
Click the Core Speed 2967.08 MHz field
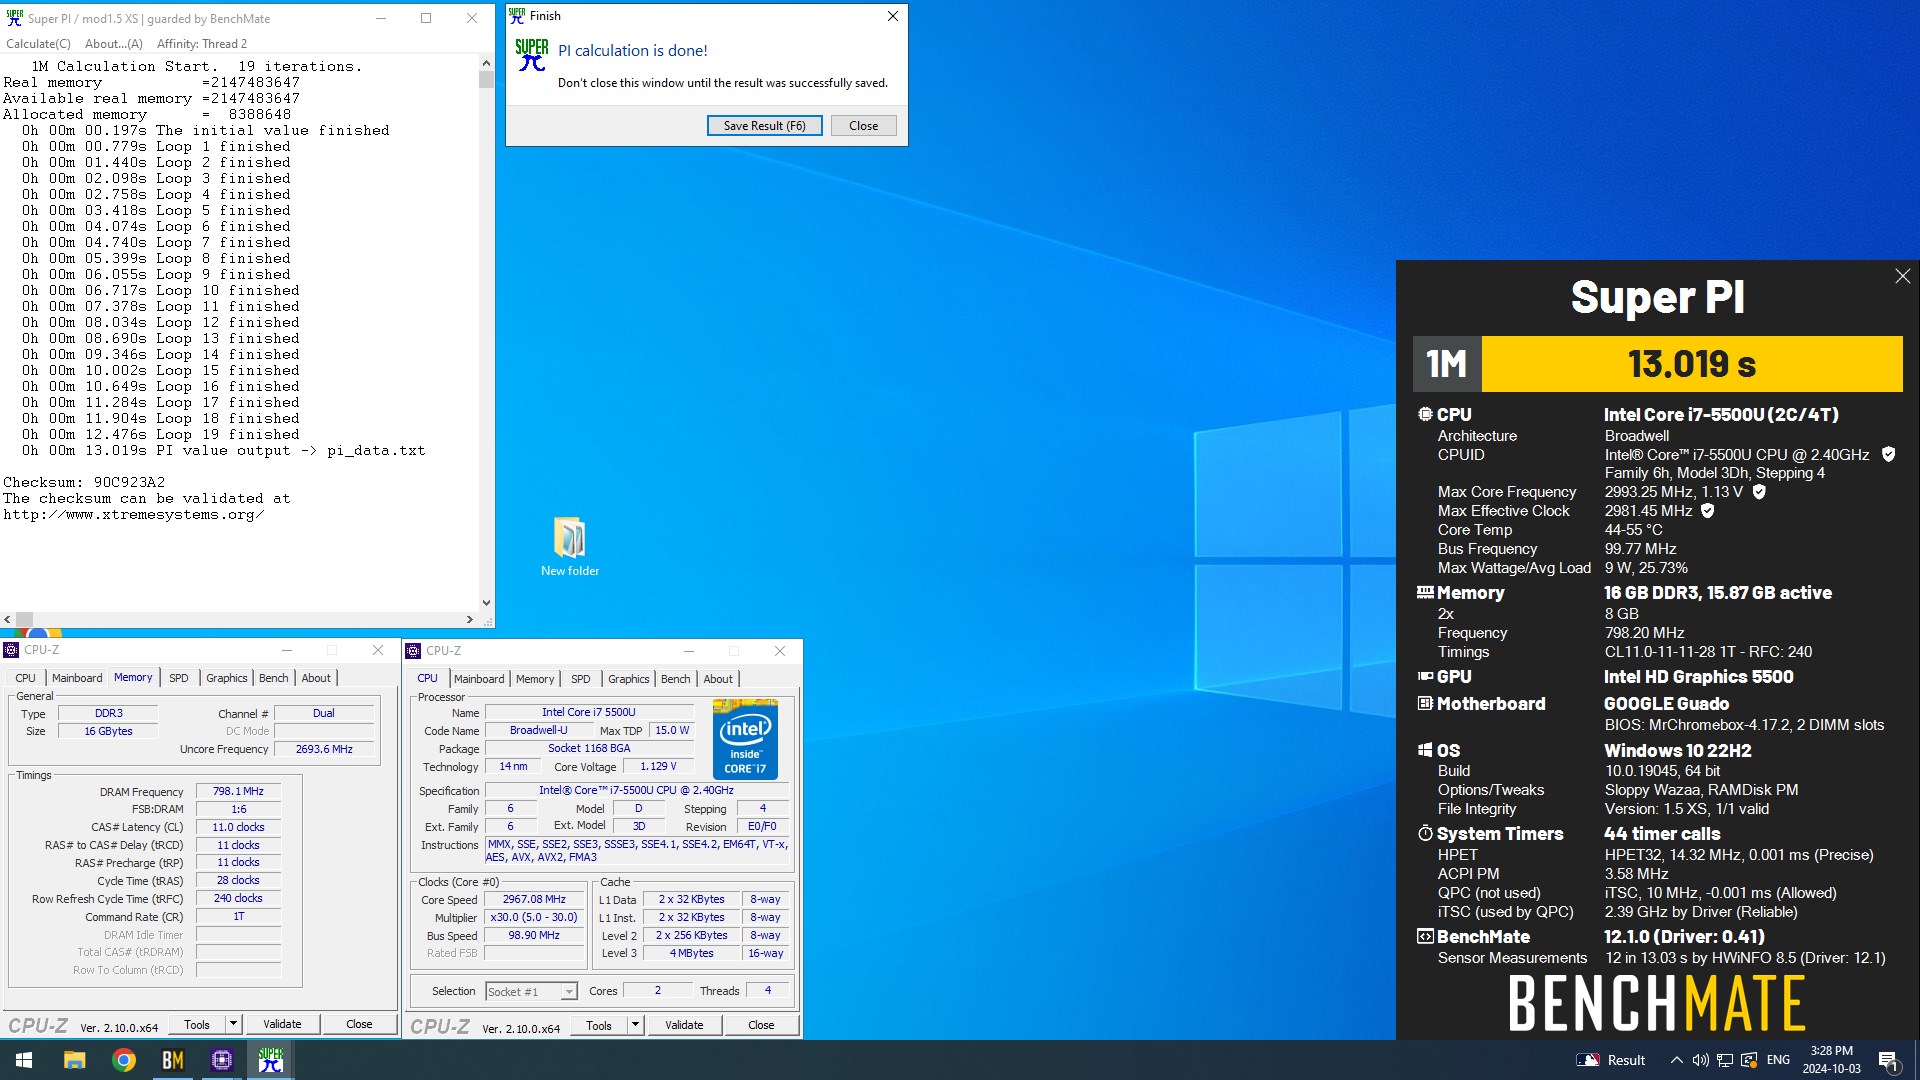[534, 899]
